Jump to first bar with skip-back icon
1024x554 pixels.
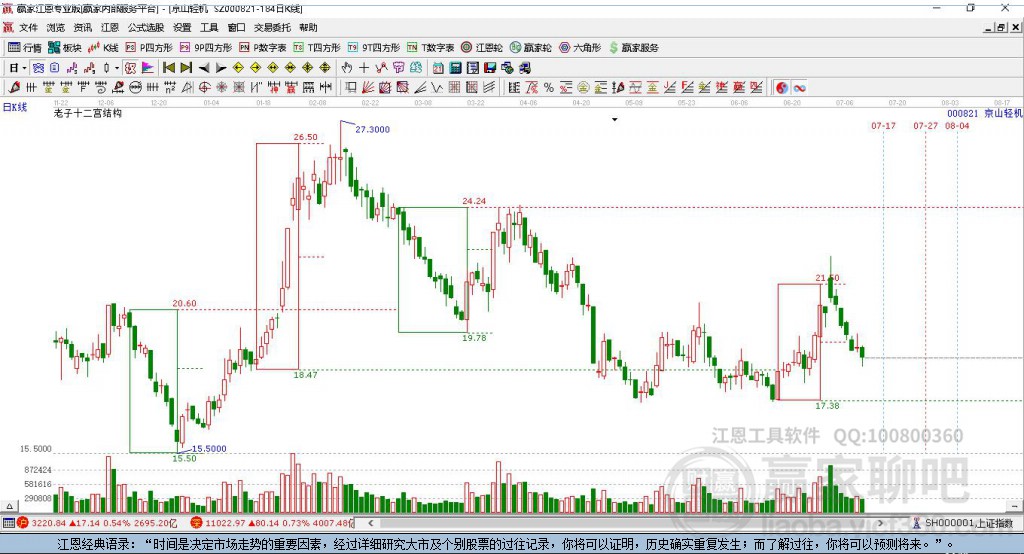[169, 68]
